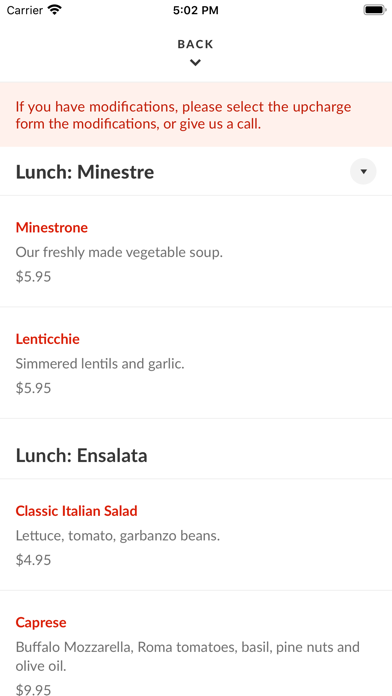
Task: Tap the Lenticchie $5.95 price
Action: 33,388
